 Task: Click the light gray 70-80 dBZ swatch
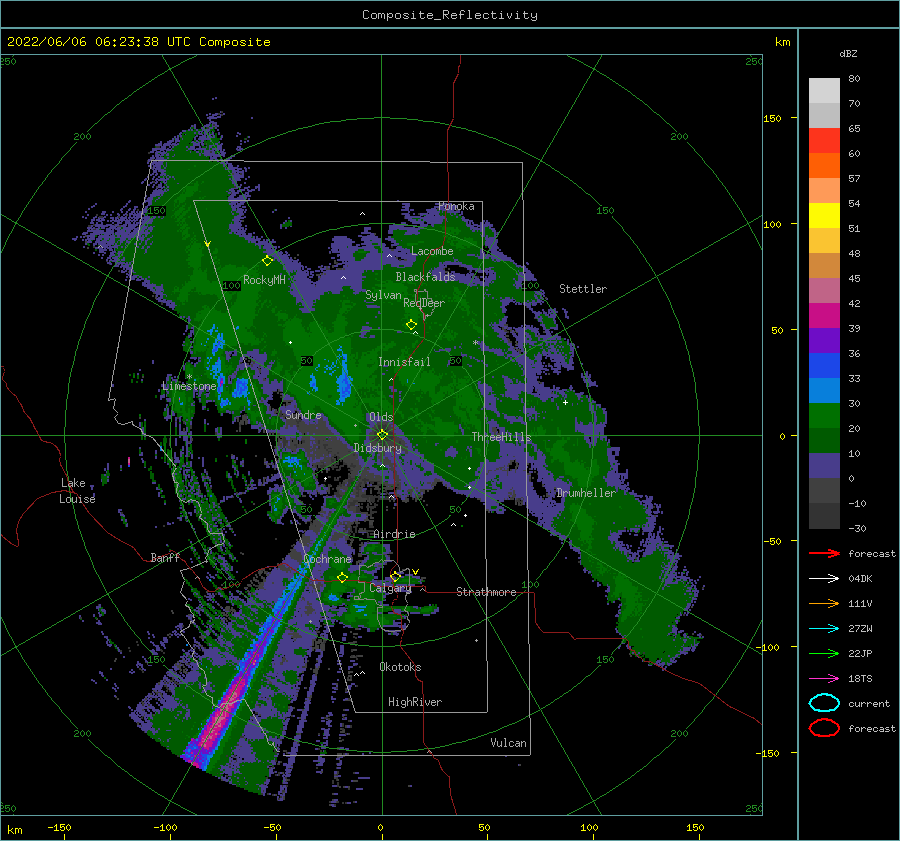[824, 91]
